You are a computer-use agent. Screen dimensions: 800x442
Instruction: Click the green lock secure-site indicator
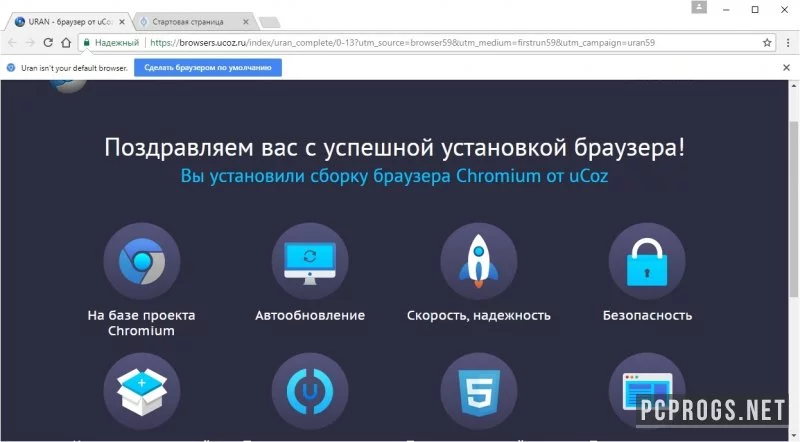pyautogui.click(x=87, y=43)
